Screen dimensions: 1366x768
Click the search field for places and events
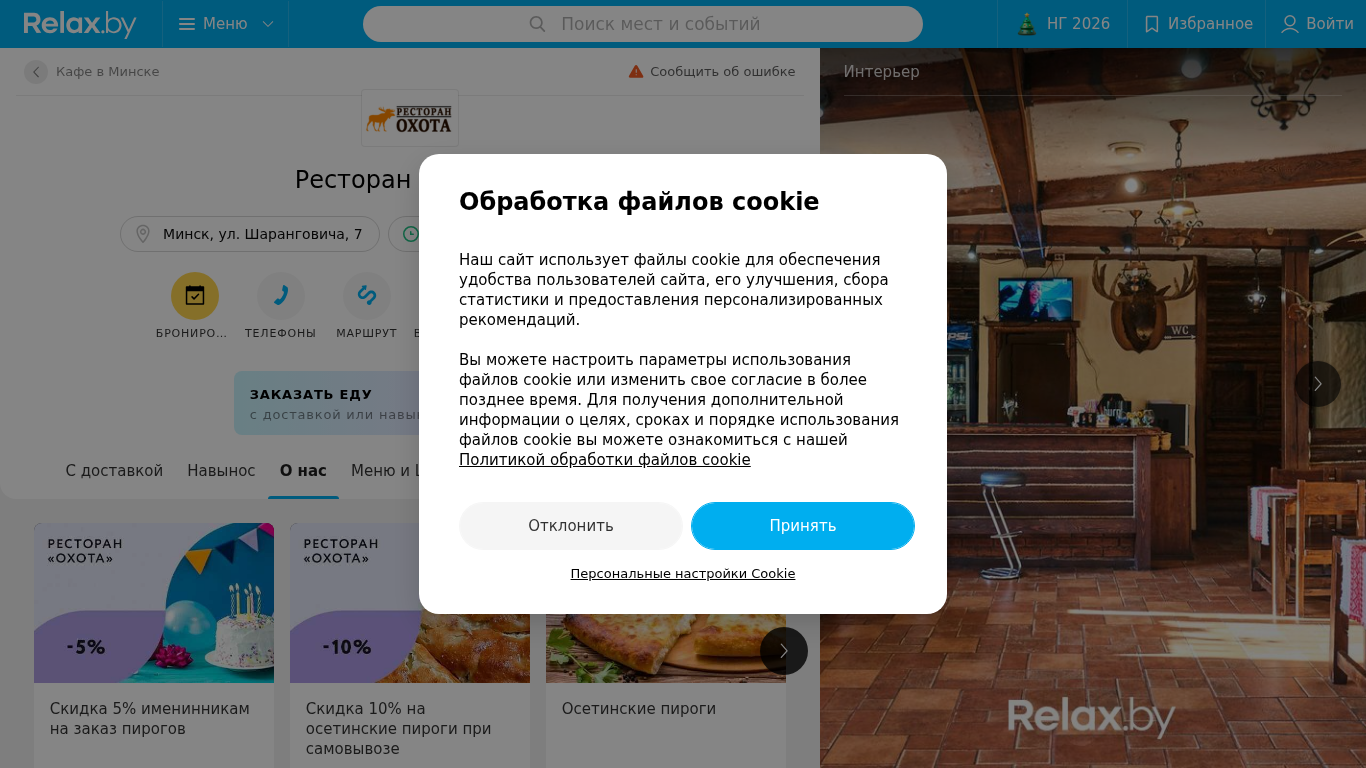pyautogui.click(x=643, y=24)
